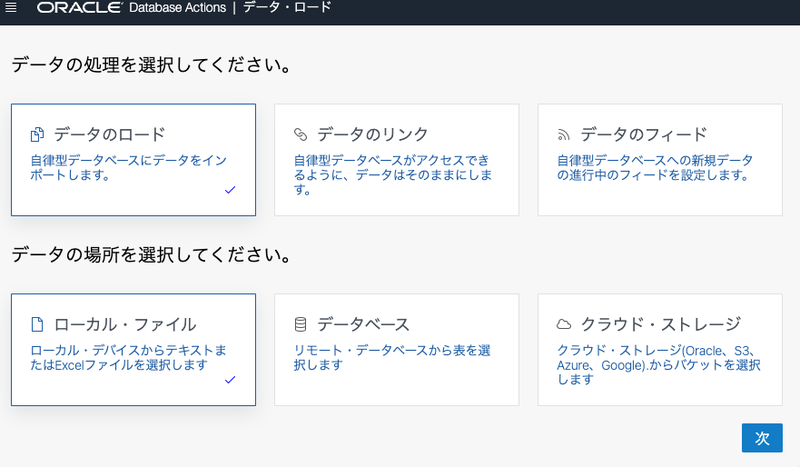Toggle the checkmark on ローカル・ファイル card

pyautogui.click(x=230, y=380)
